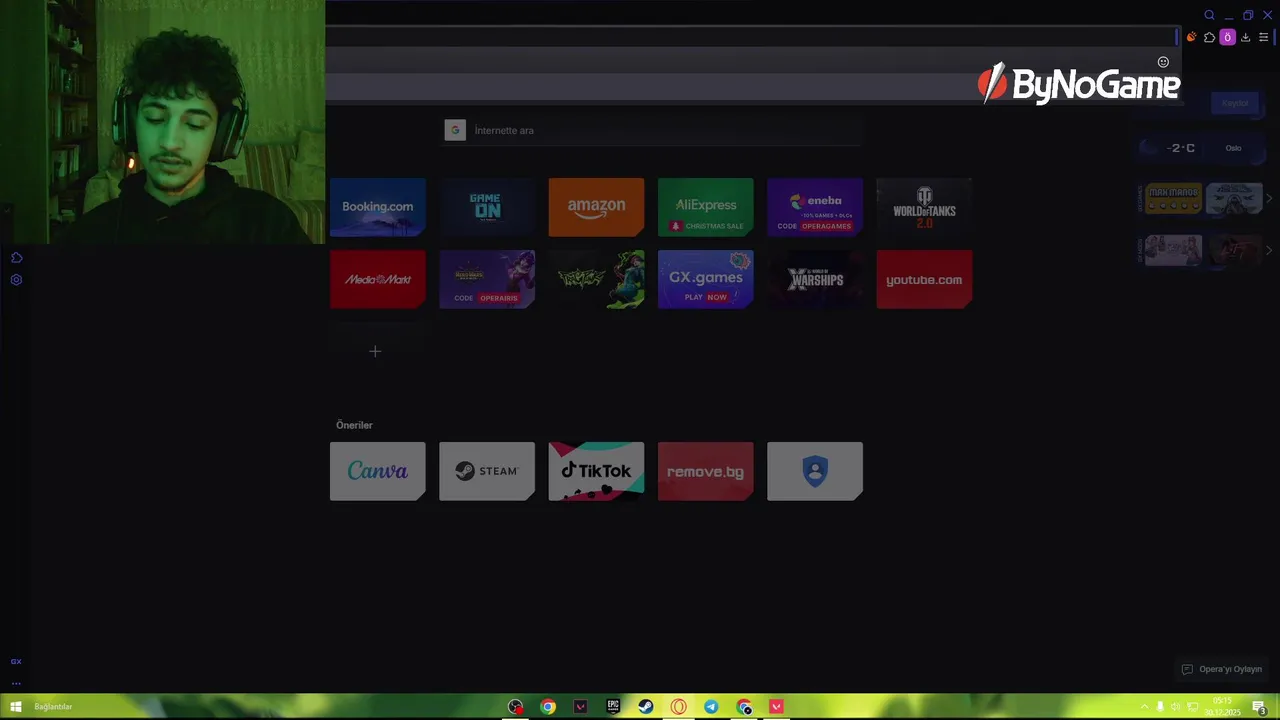Open the Windows notification center
The image size is (1280, 720).
coord(1259,707)
